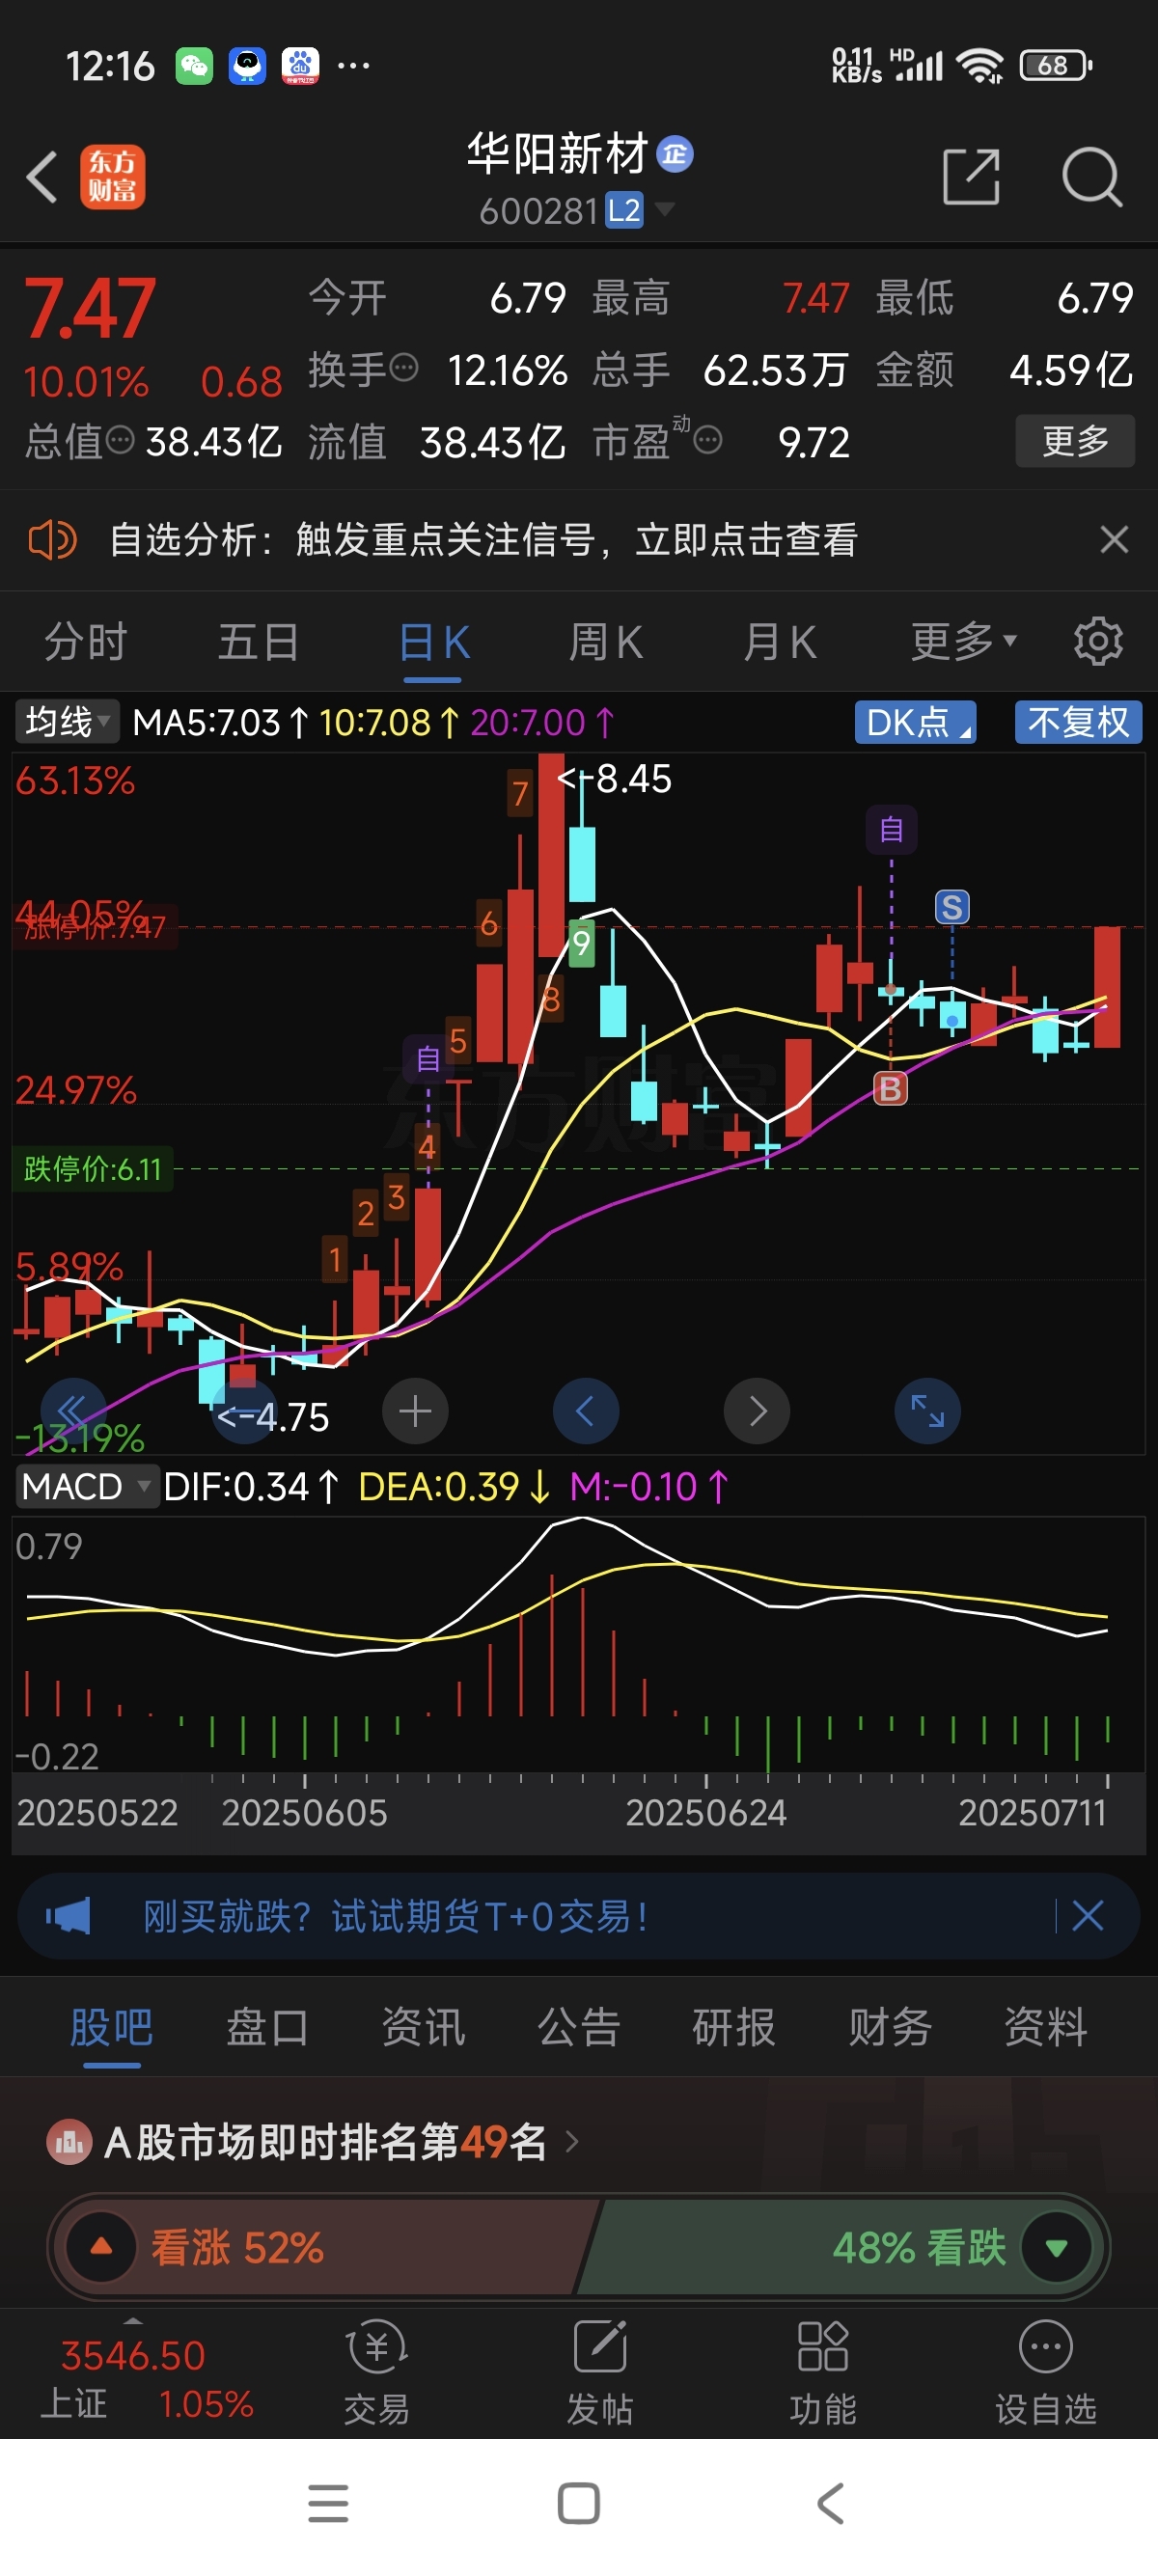The image size is (1158, 2576).
Task: Select the 股吧 tab
Action: (111, 2028)
